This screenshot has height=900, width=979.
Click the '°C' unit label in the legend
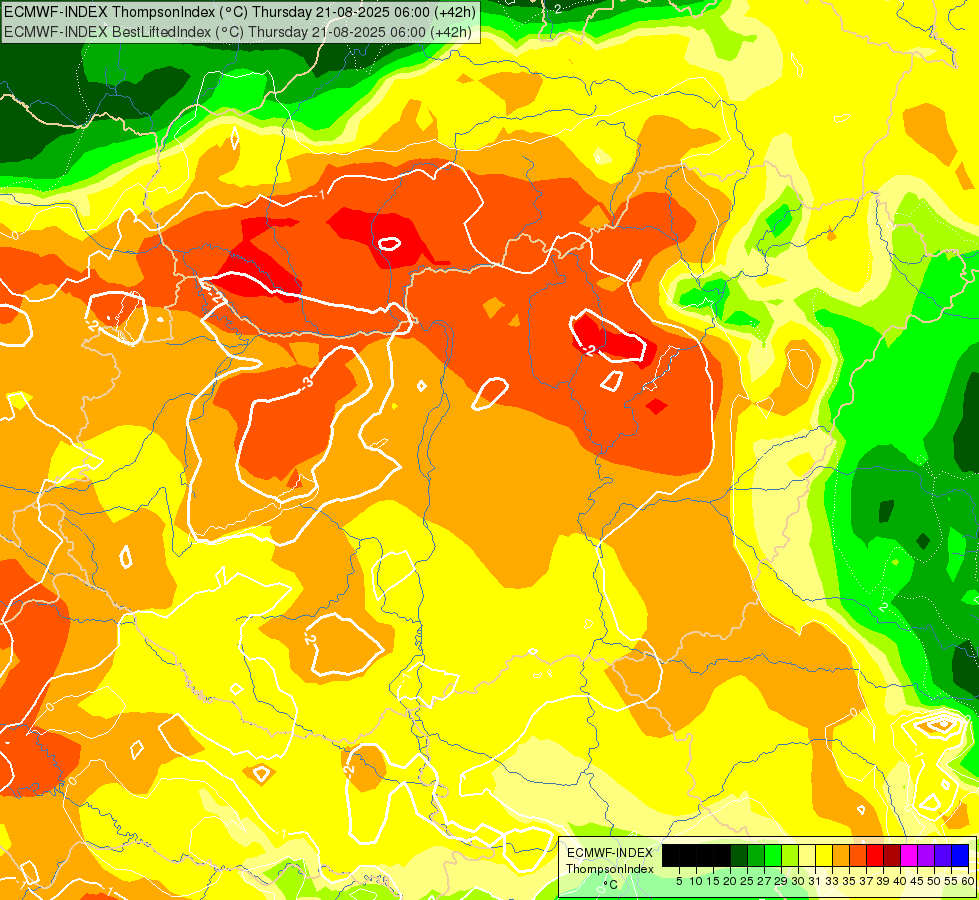[610, 885]
